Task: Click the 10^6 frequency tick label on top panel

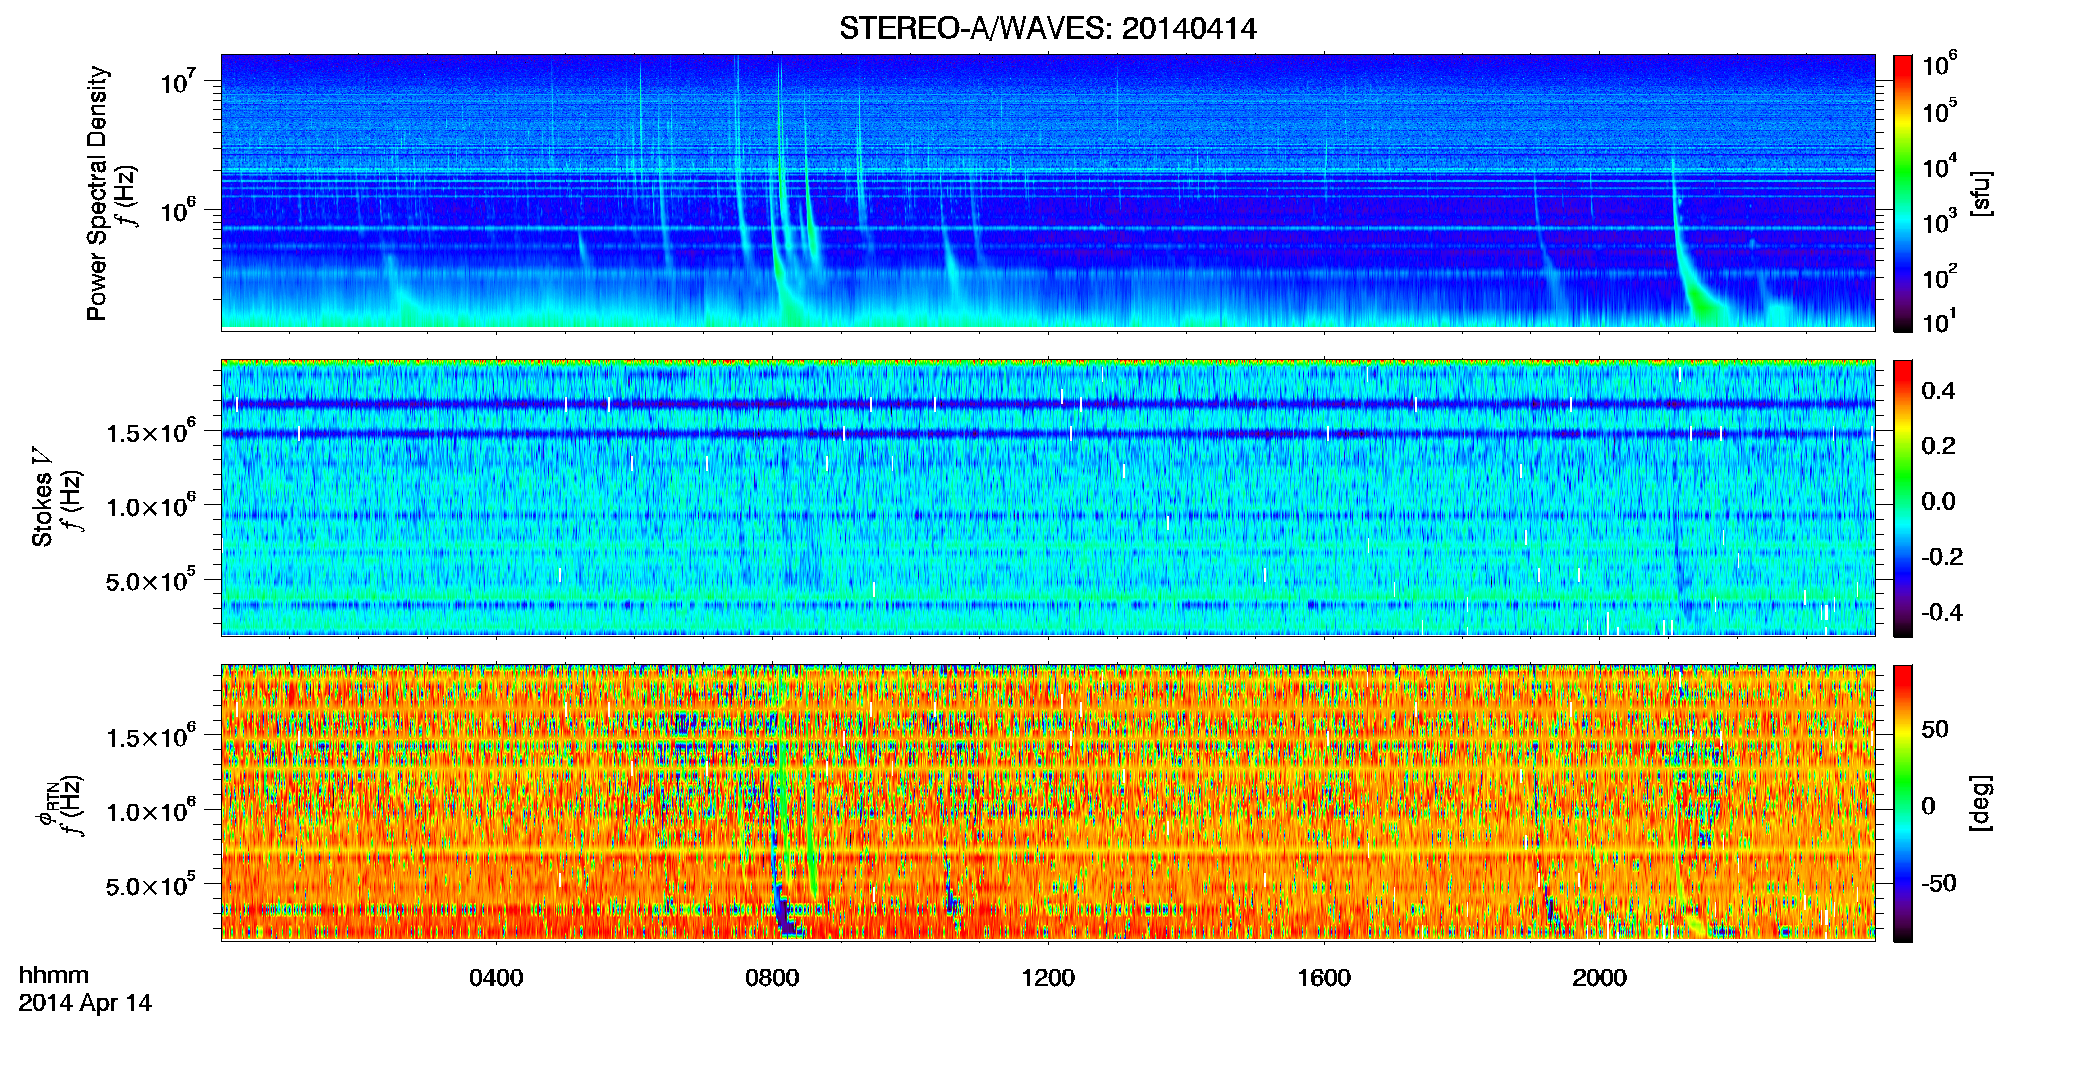Action: pos(176,211)
